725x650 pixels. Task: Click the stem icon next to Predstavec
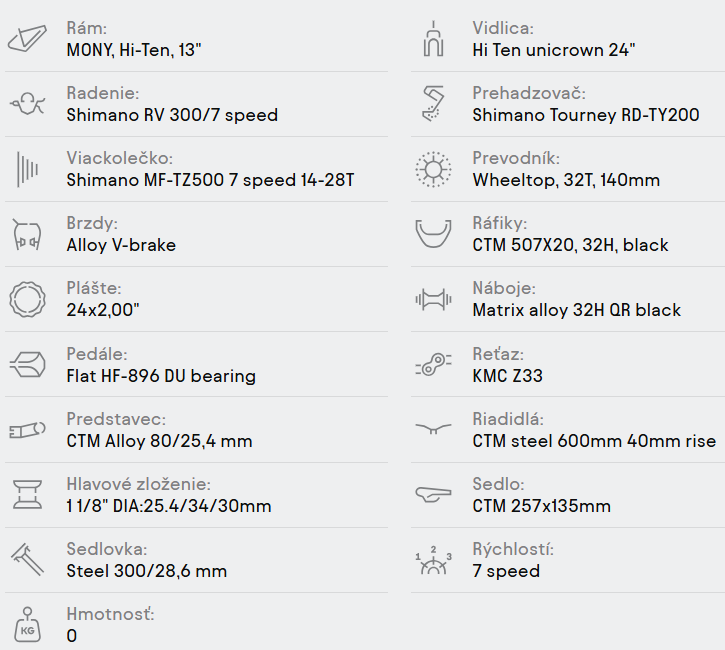tap(27, 430)
